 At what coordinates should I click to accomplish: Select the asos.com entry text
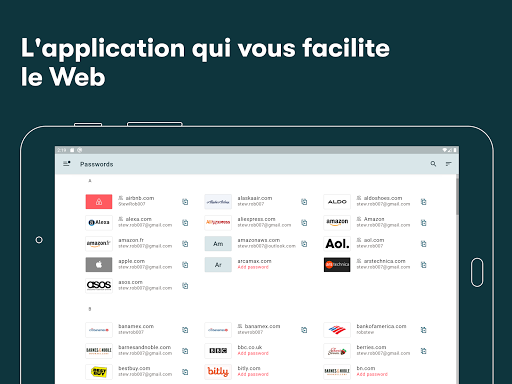tap(145, 285)
